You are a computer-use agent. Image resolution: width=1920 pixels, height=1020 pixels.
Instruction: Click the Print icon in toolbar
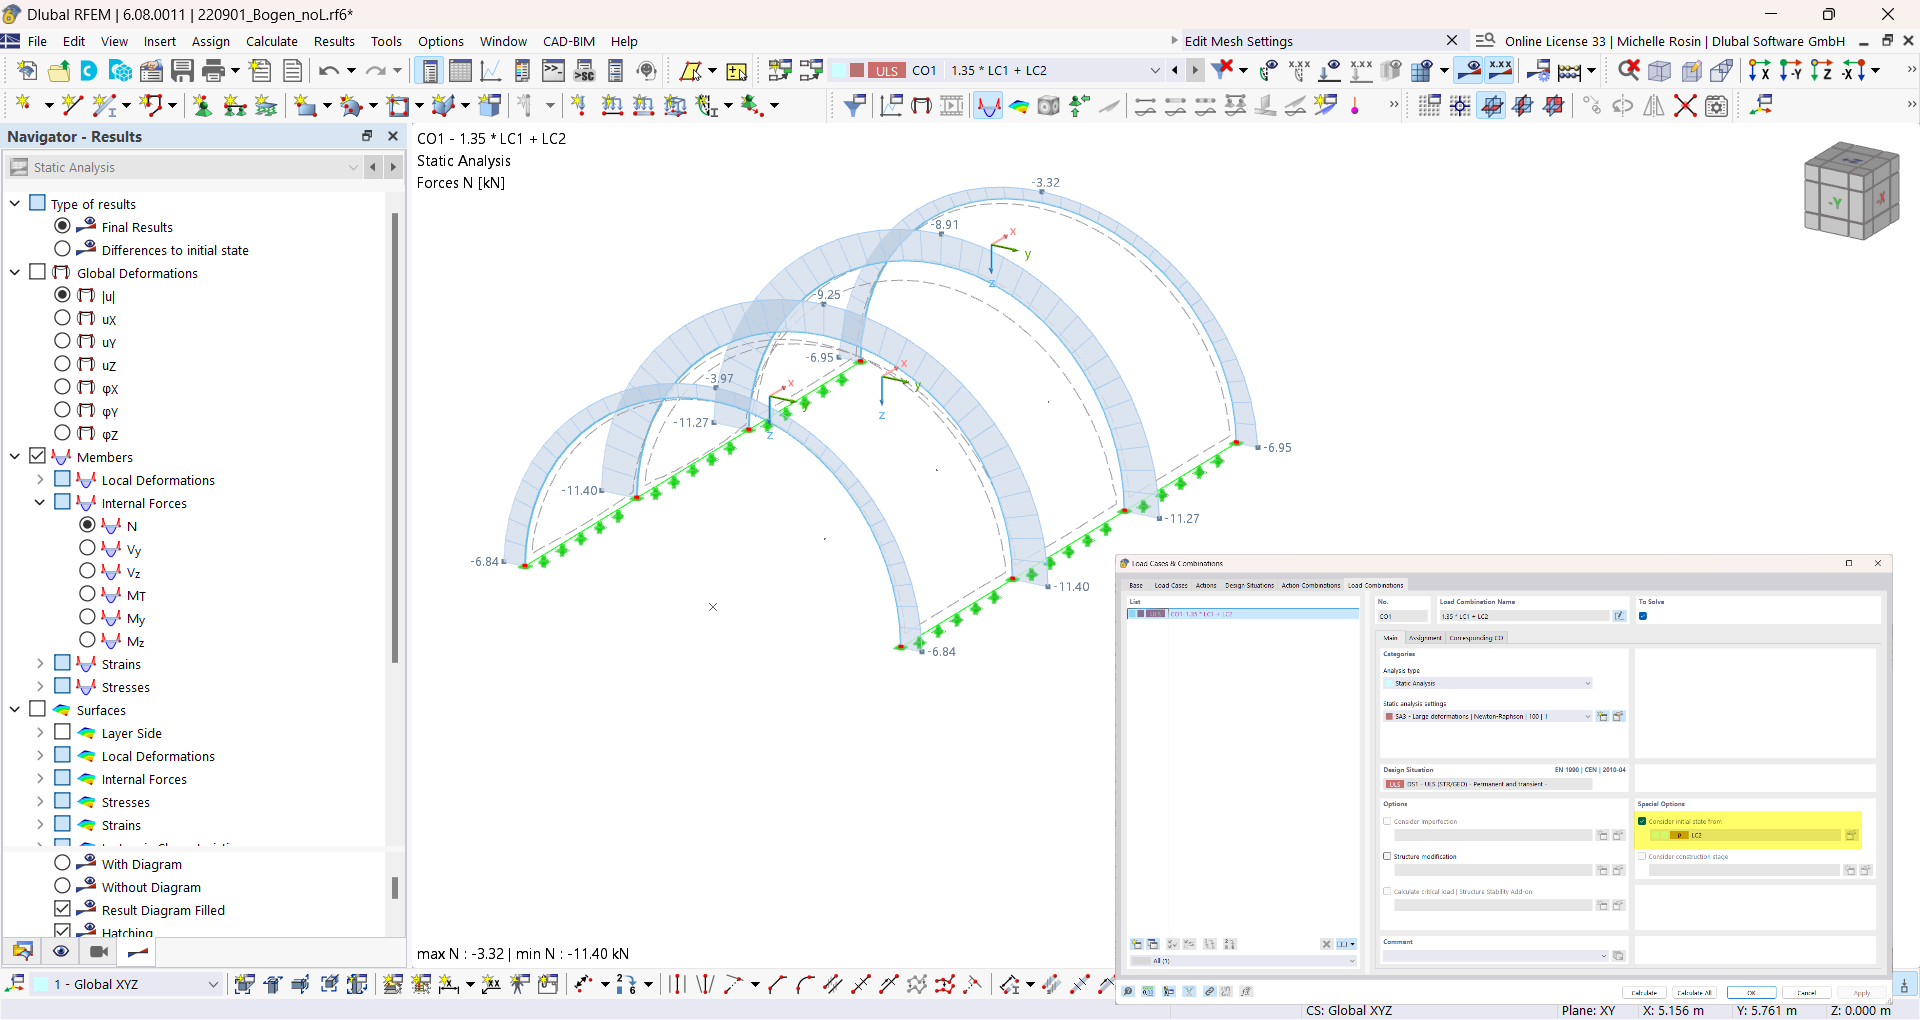[x=213, y=71]
